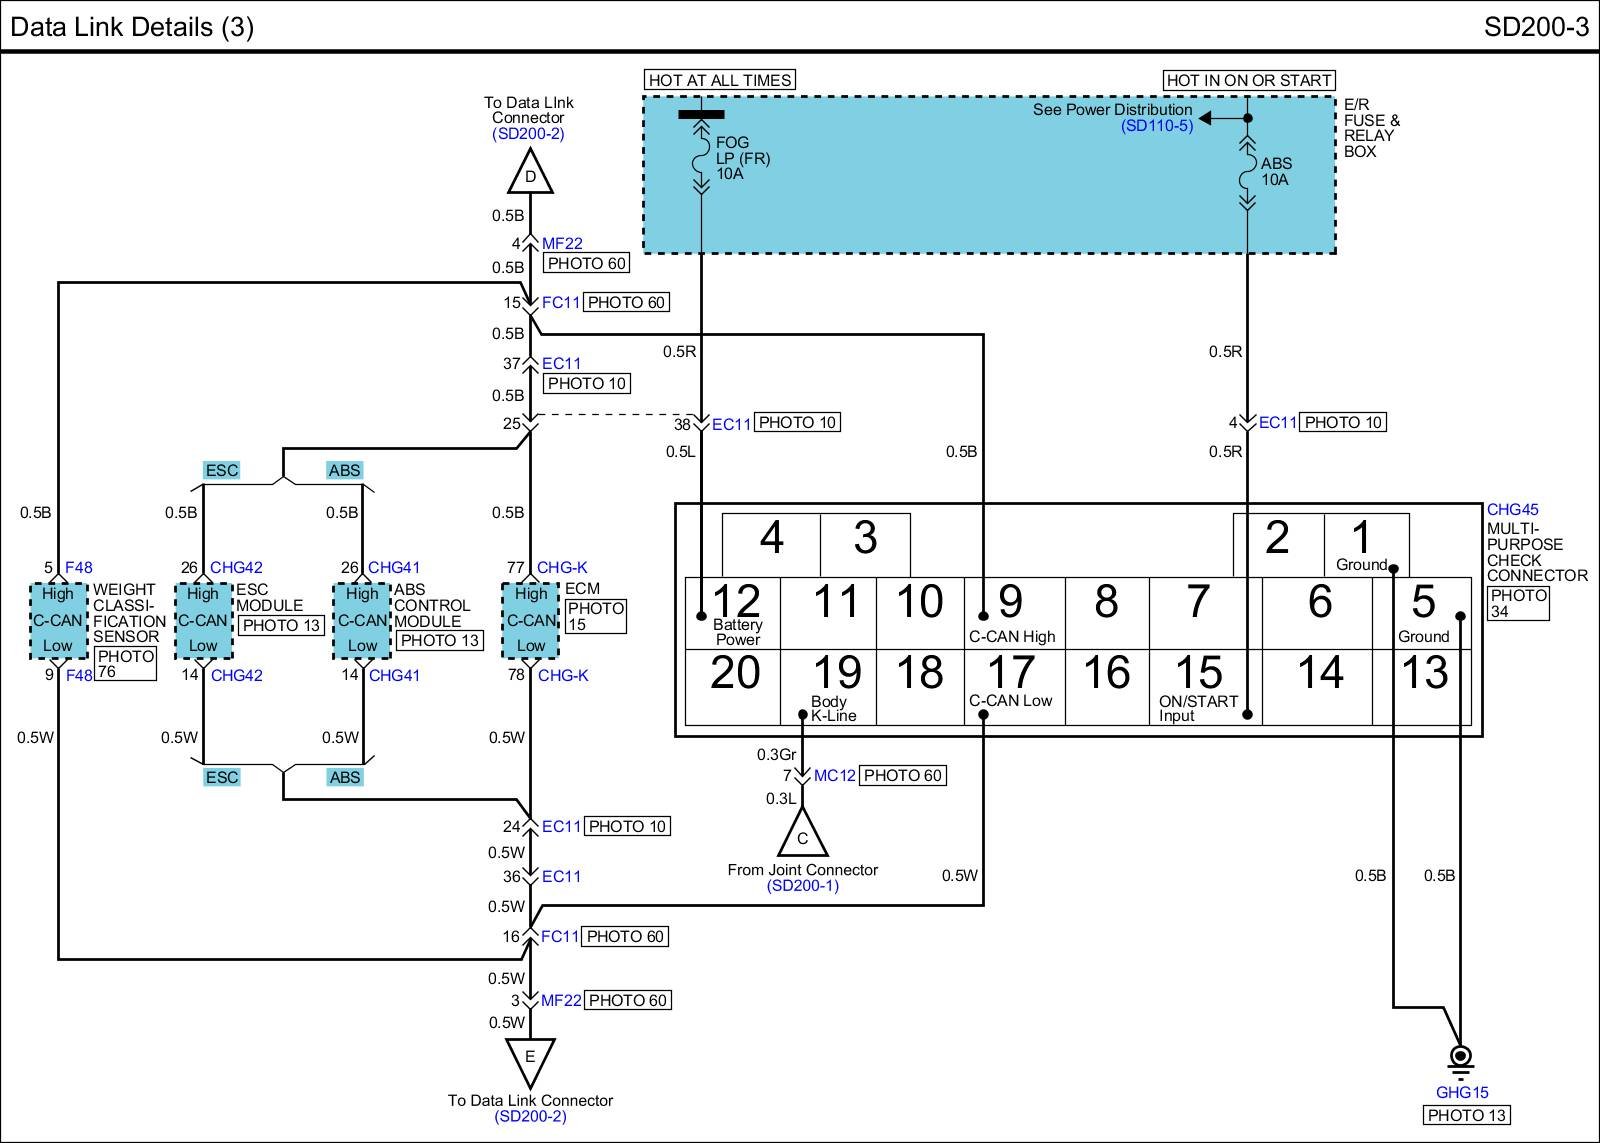This screenshot has height=1143, width=1600.
Task: Click the CHG45 connector label
Action: pyautogui.click(x=1512, y=510)
